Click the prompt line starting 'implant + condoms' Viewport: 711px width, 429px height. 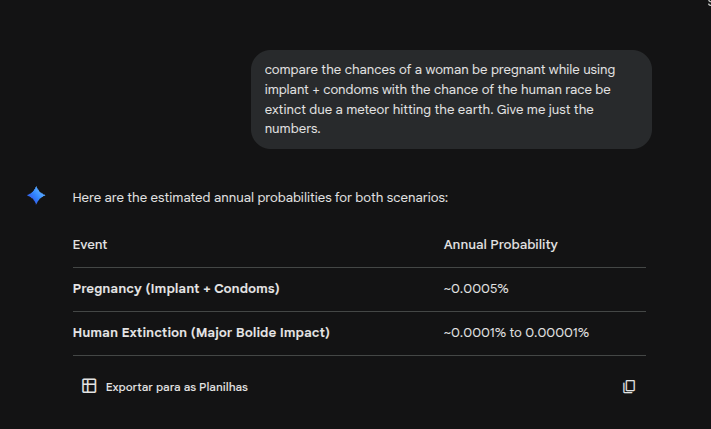pos(438,90)
